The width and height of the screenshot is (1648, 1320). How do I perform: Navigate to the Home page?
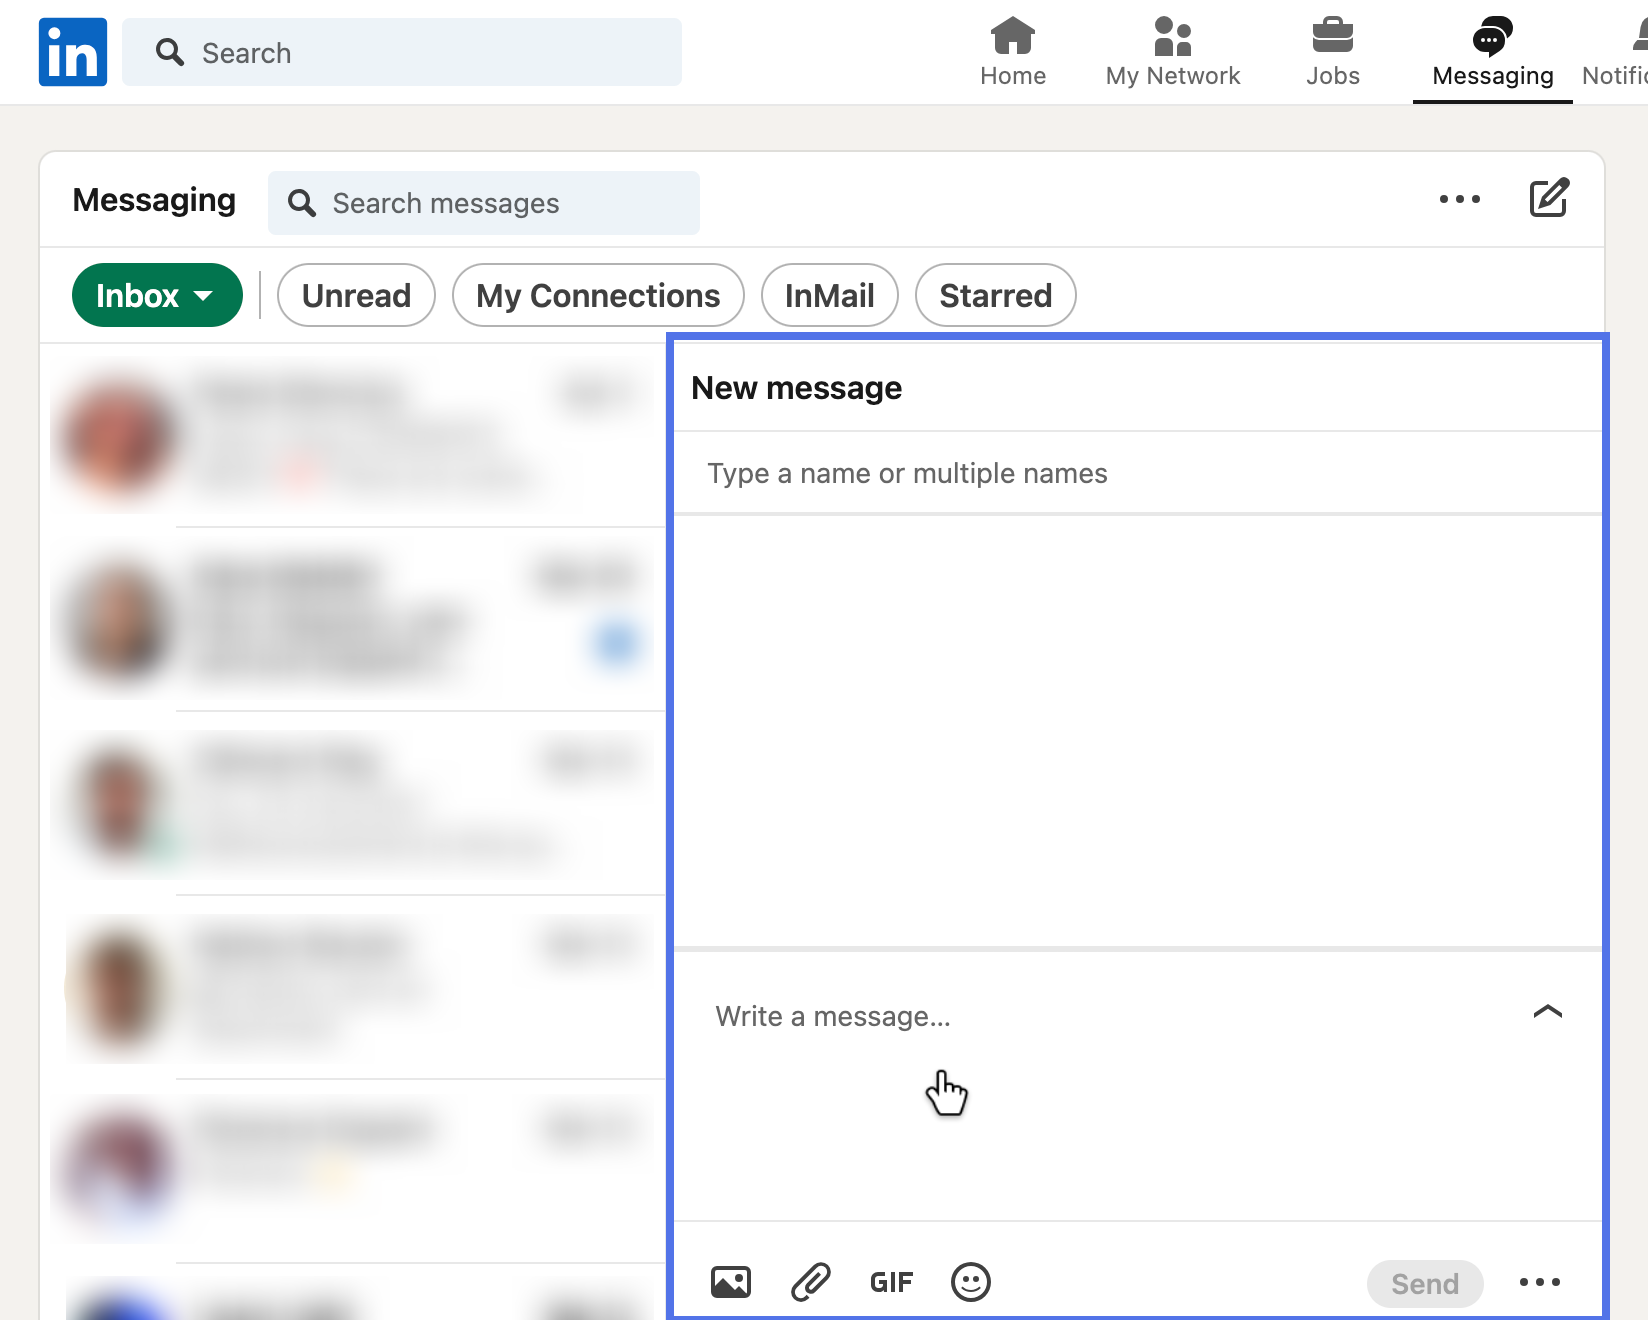point(1013,52)
